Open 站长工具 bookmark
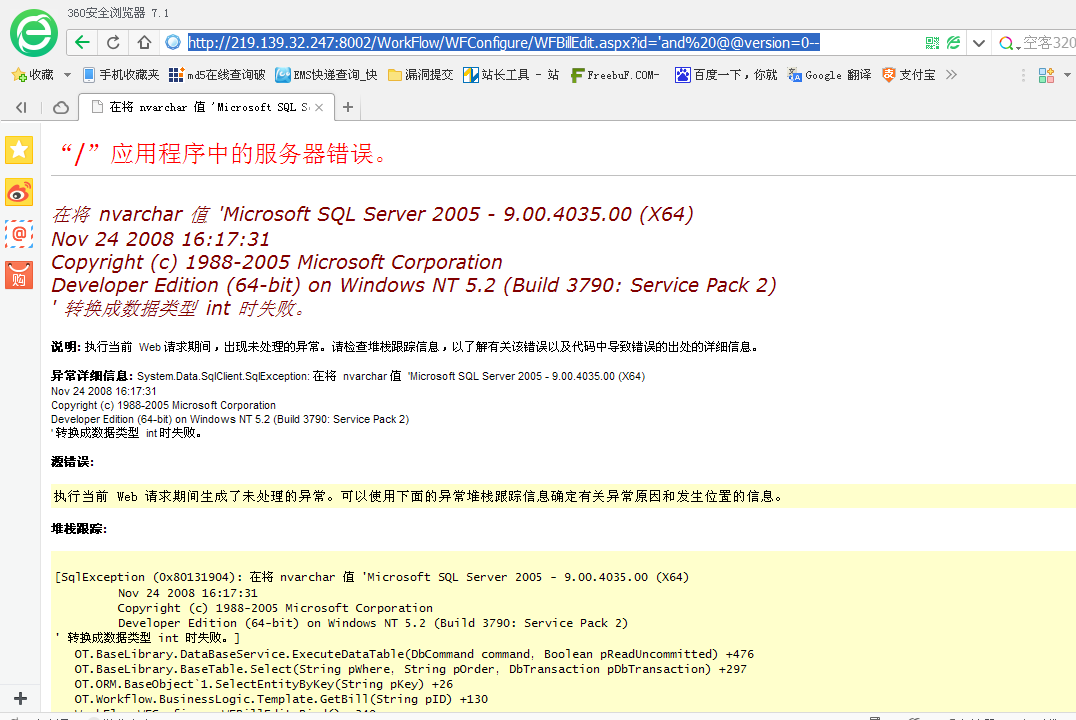 [x=511, y=75]
